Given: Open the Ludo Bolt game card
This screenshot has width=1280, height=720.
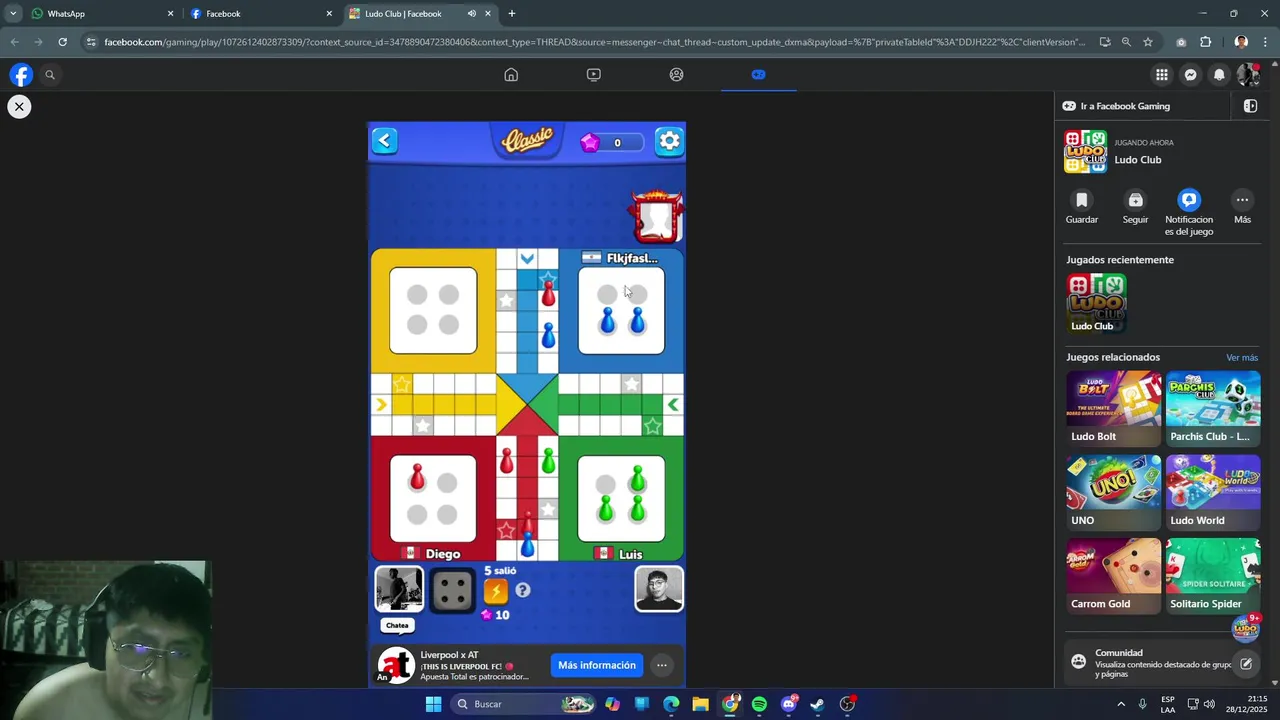Looking at the screenshot, I should pyautogui.click(x=1113, y=408).
